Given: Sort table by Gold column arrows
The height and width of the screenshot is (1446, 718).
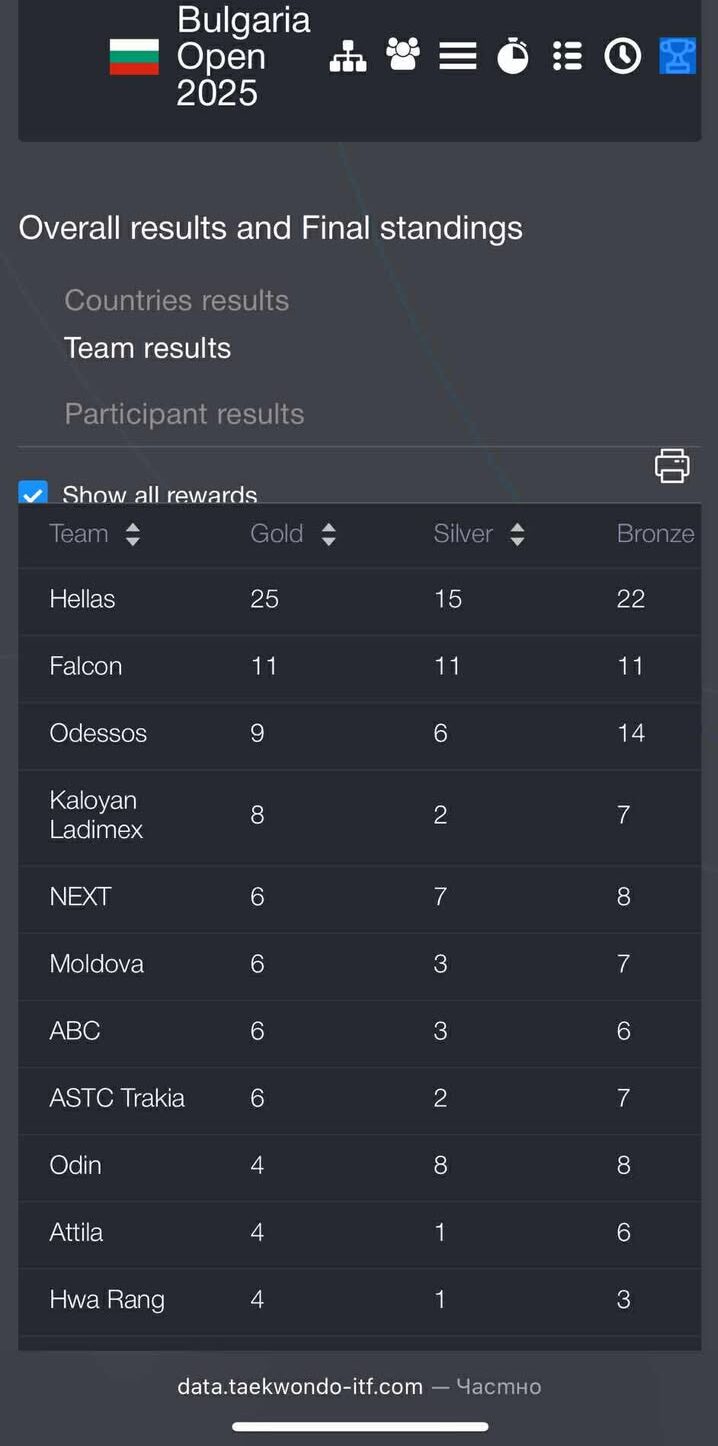Looking at the screenshot, I should (x=329, y=534).
